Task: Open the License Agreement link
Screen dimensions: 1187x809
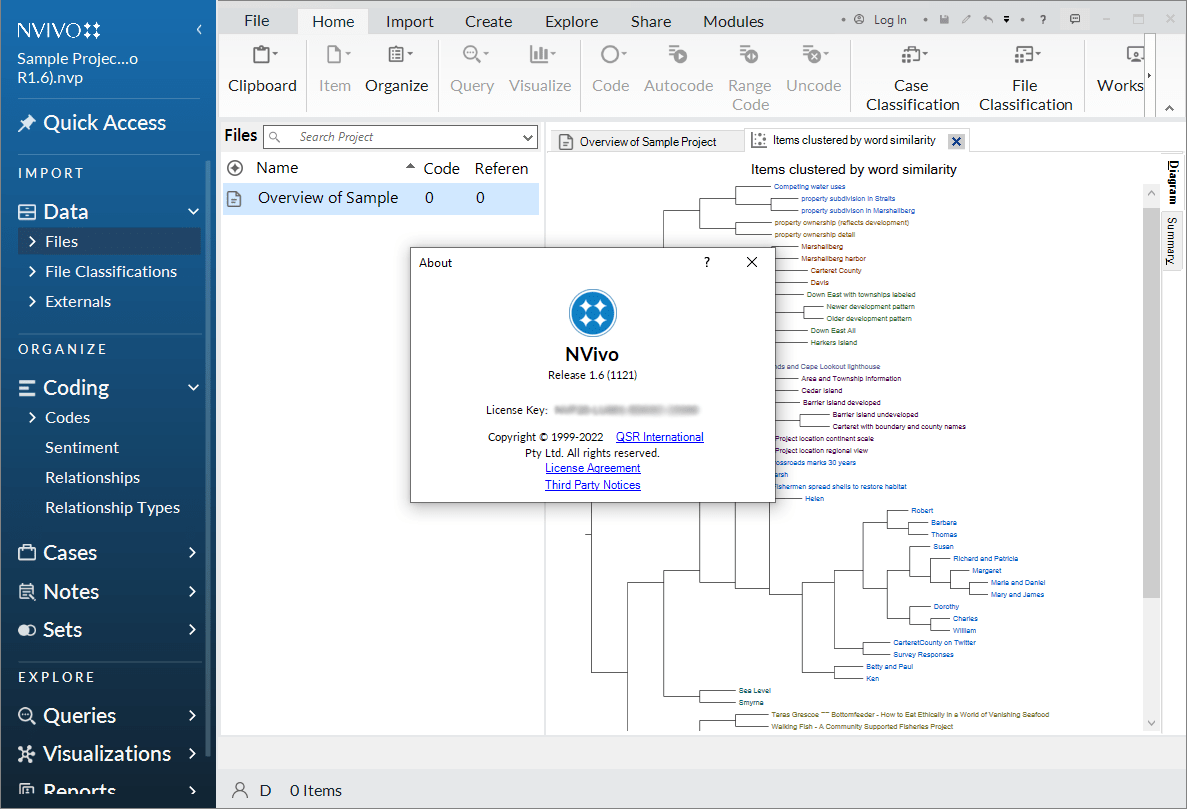Action: [x=592, y=468]
